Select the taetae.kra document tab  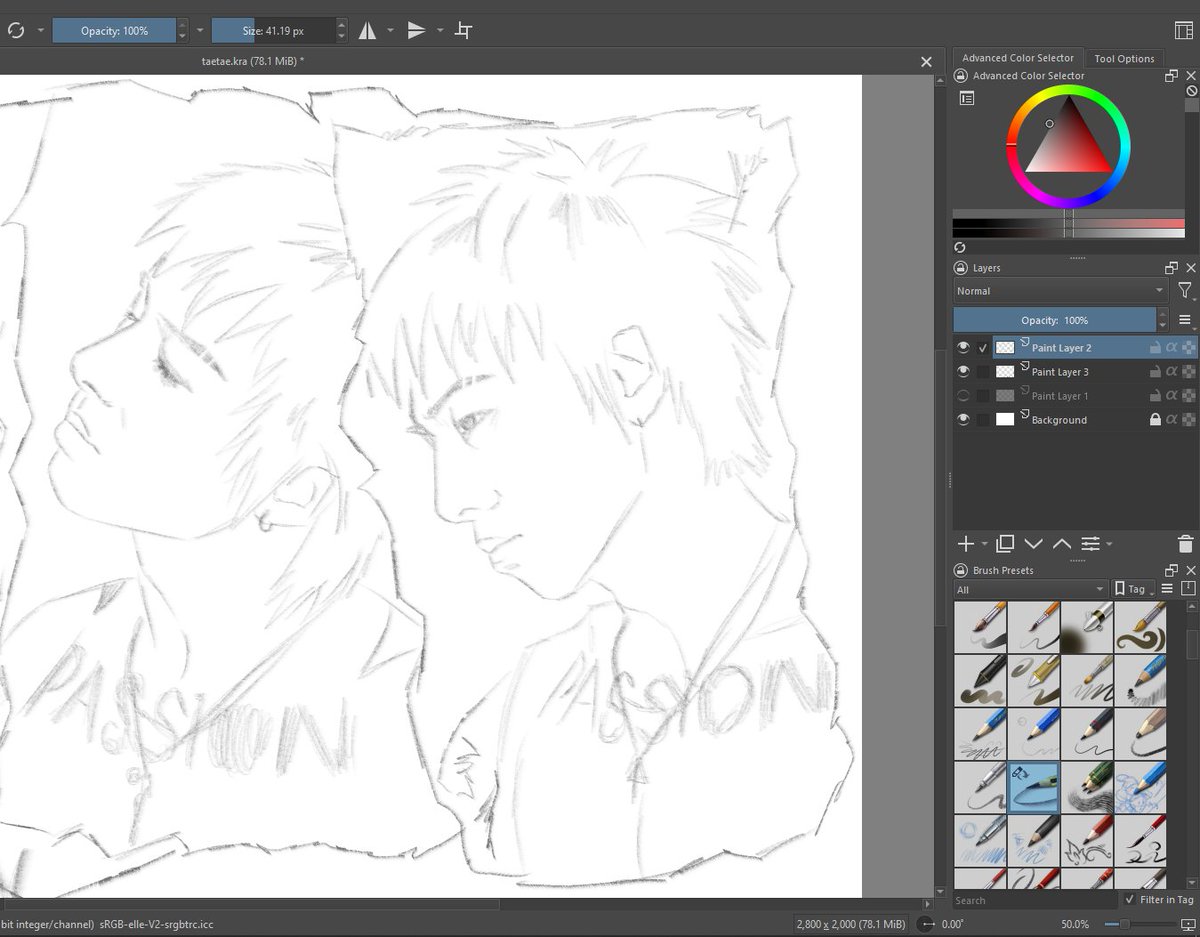pos(253,62)
